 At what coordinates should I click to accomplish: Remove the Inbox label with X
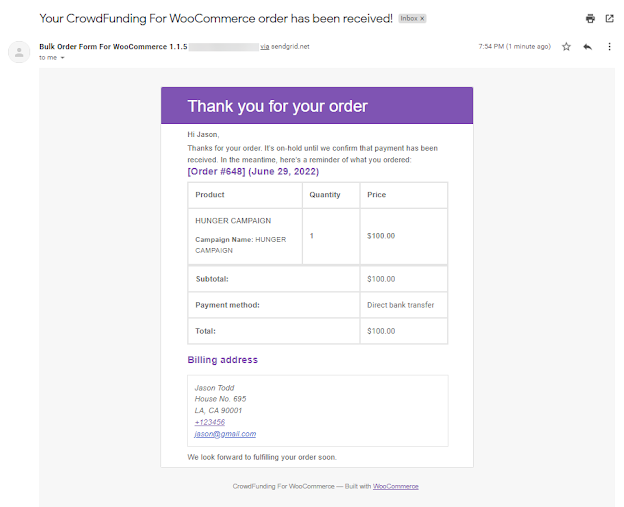coord(422,18)
